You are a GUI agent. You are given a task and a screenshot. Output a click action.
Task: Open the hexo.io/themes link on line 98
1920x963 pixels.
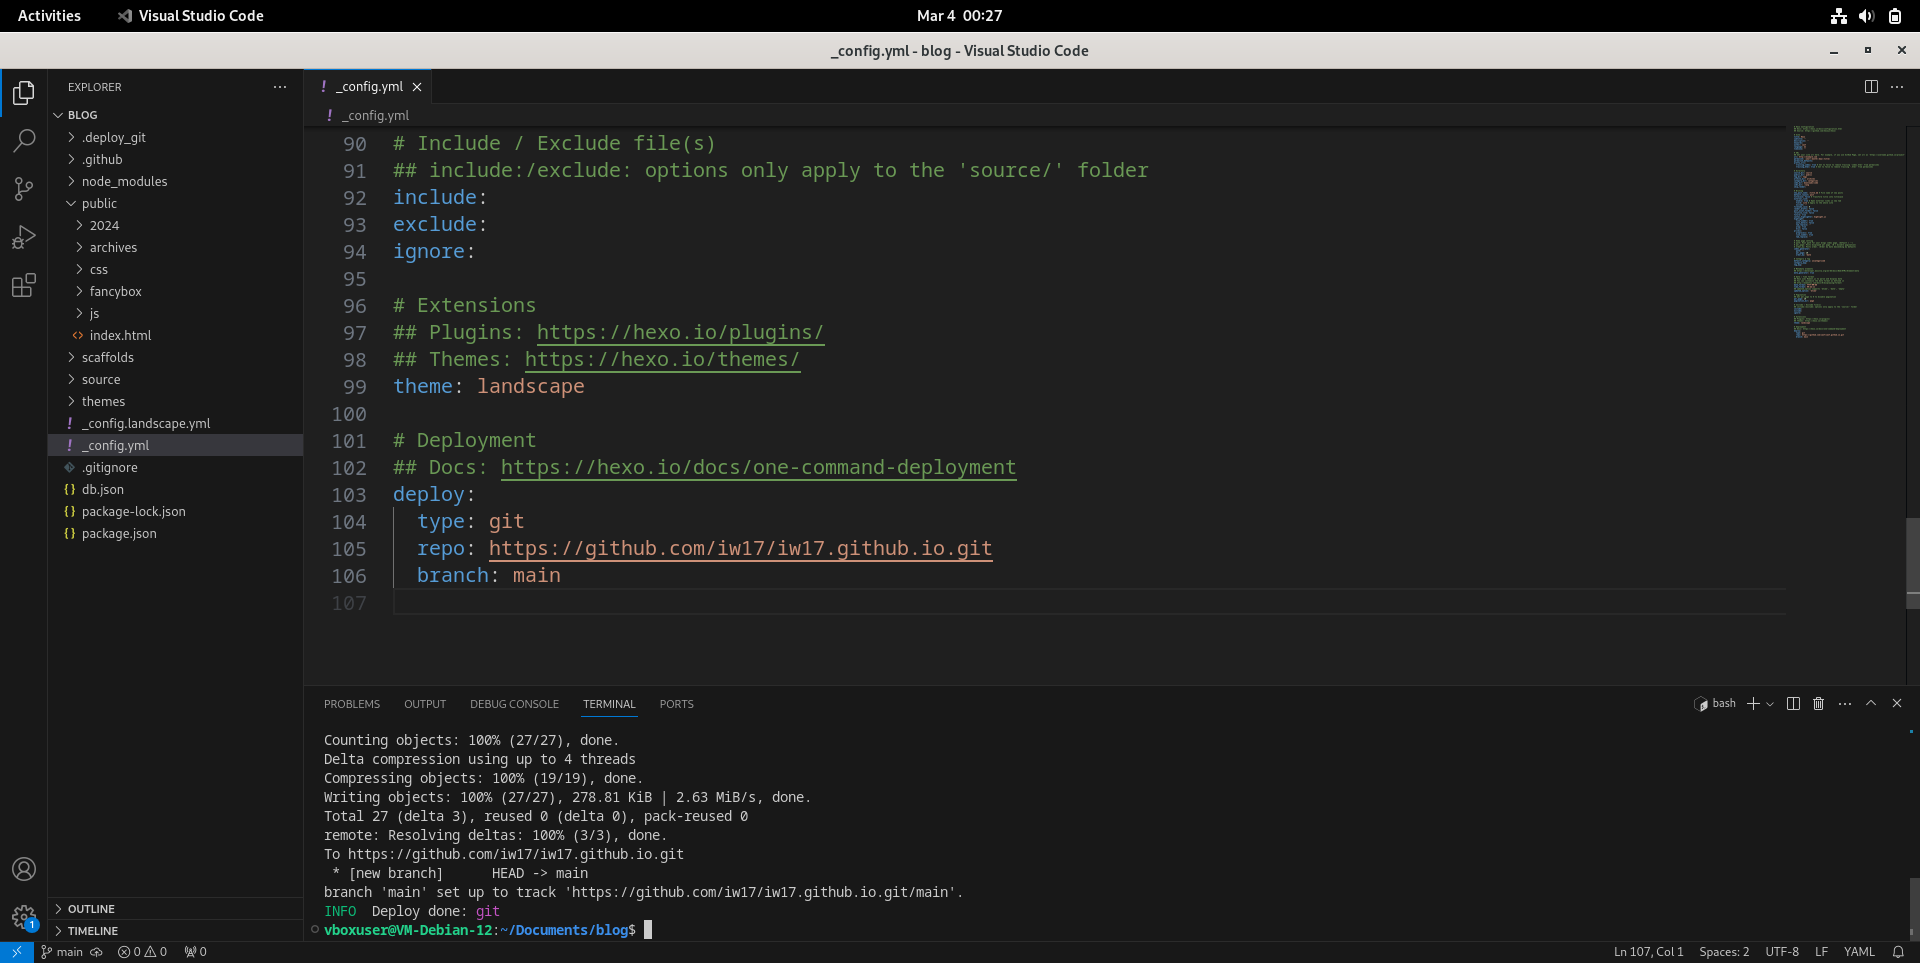(662, 360)
